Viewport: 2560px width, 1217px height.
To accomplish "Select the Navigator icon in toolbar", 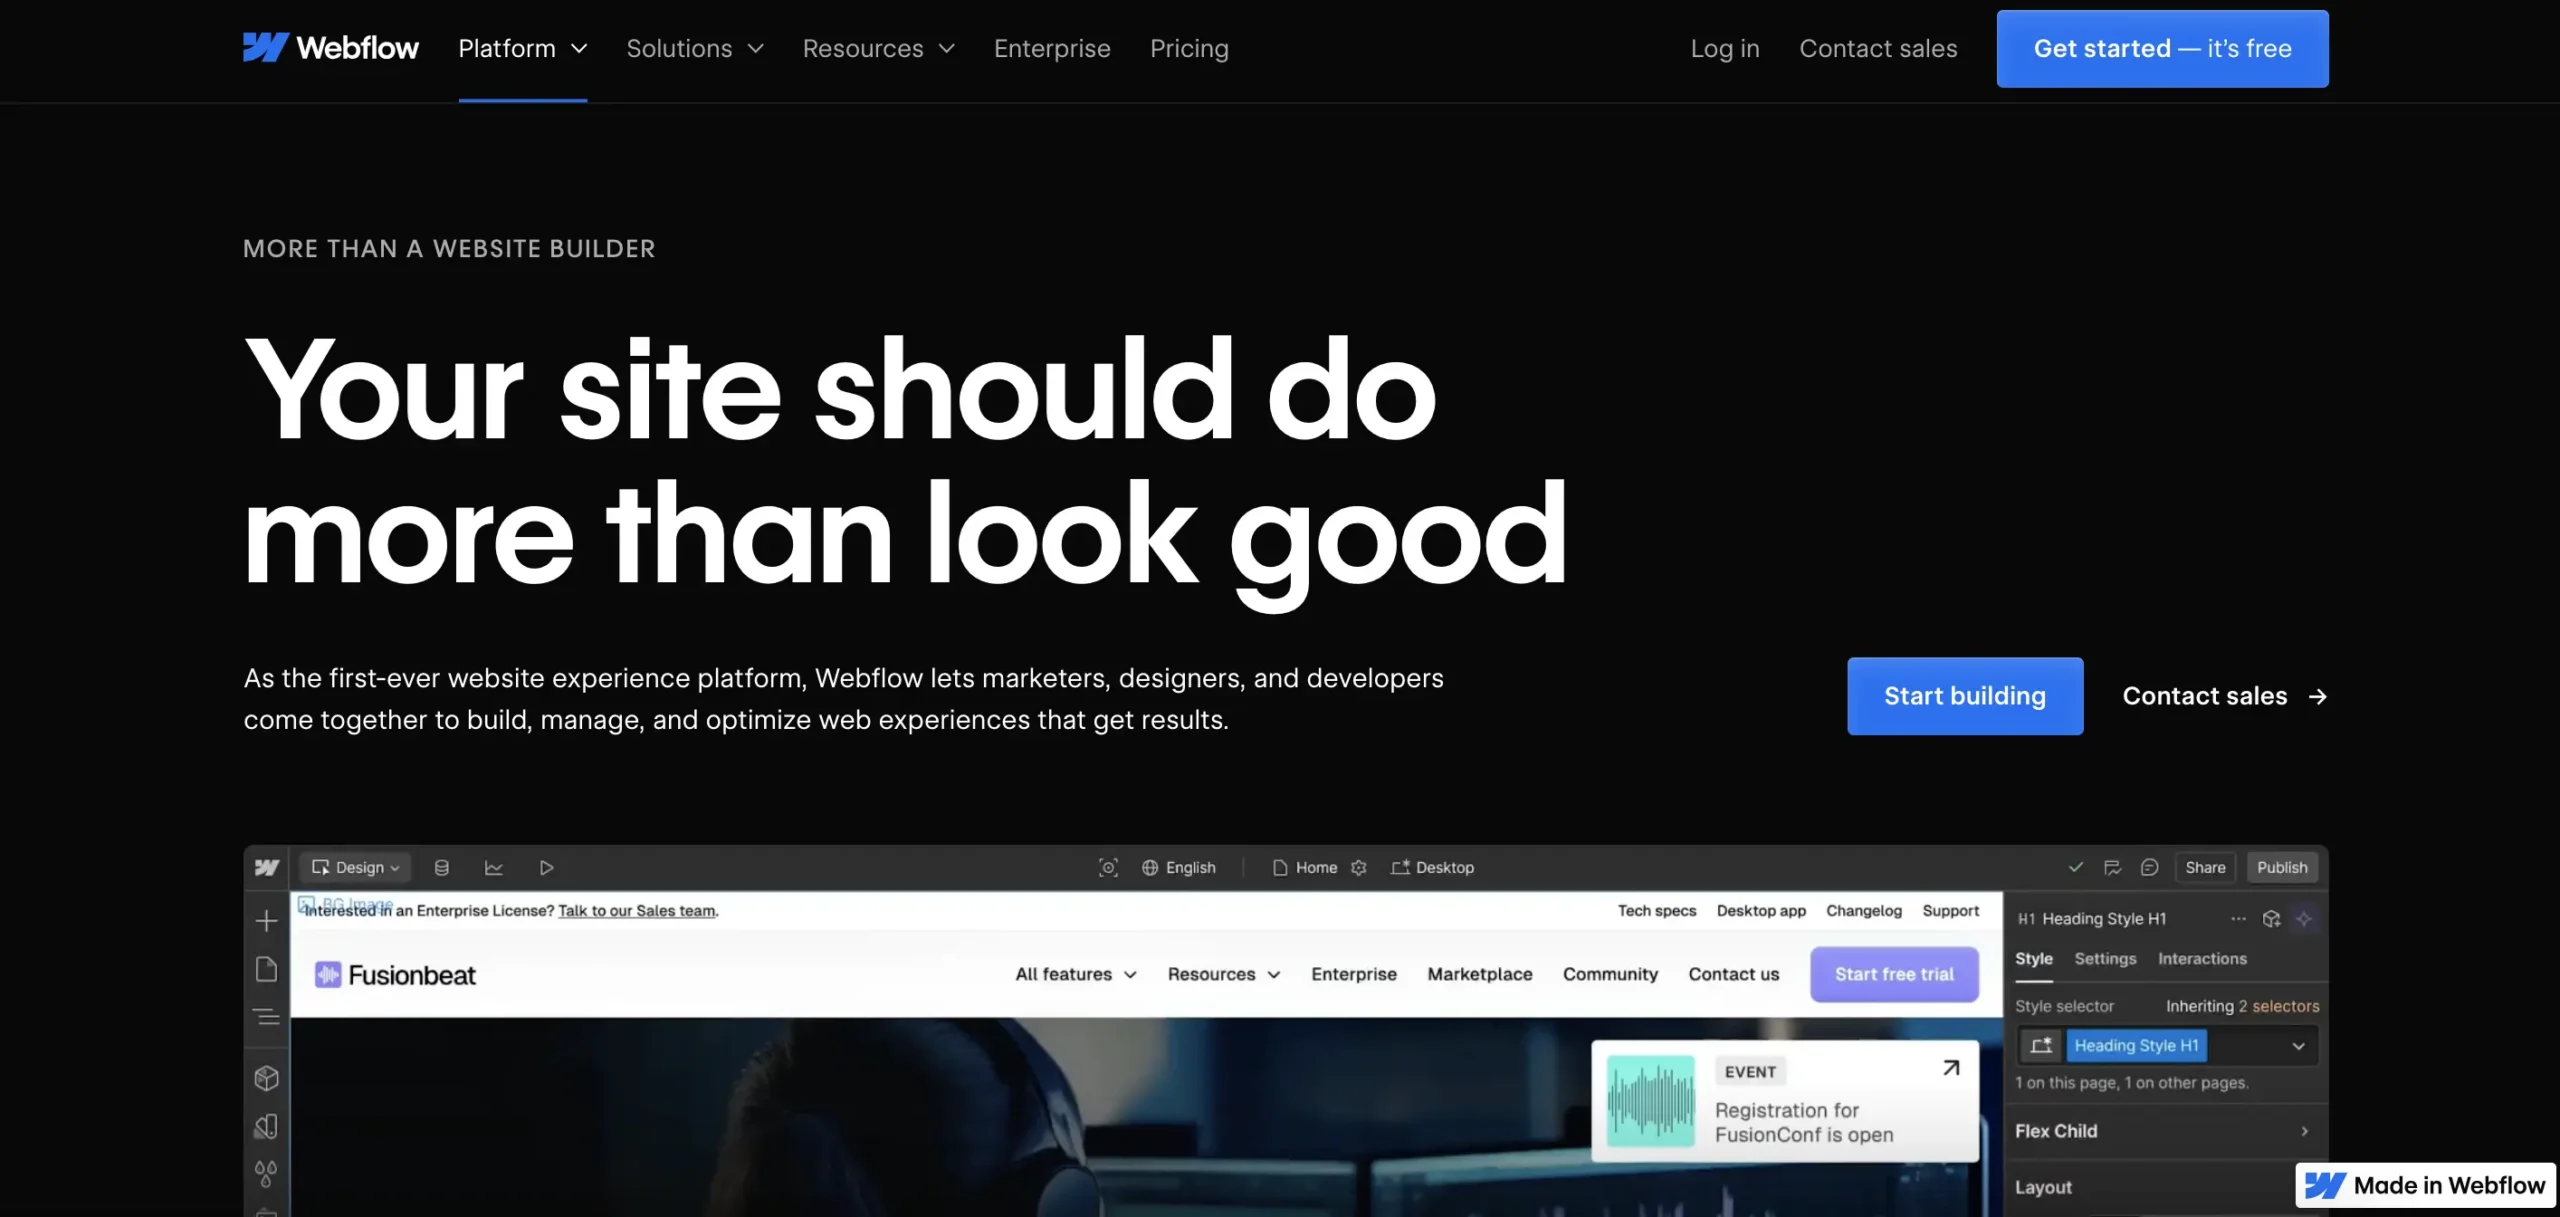I will click(x=264, y=1018).
